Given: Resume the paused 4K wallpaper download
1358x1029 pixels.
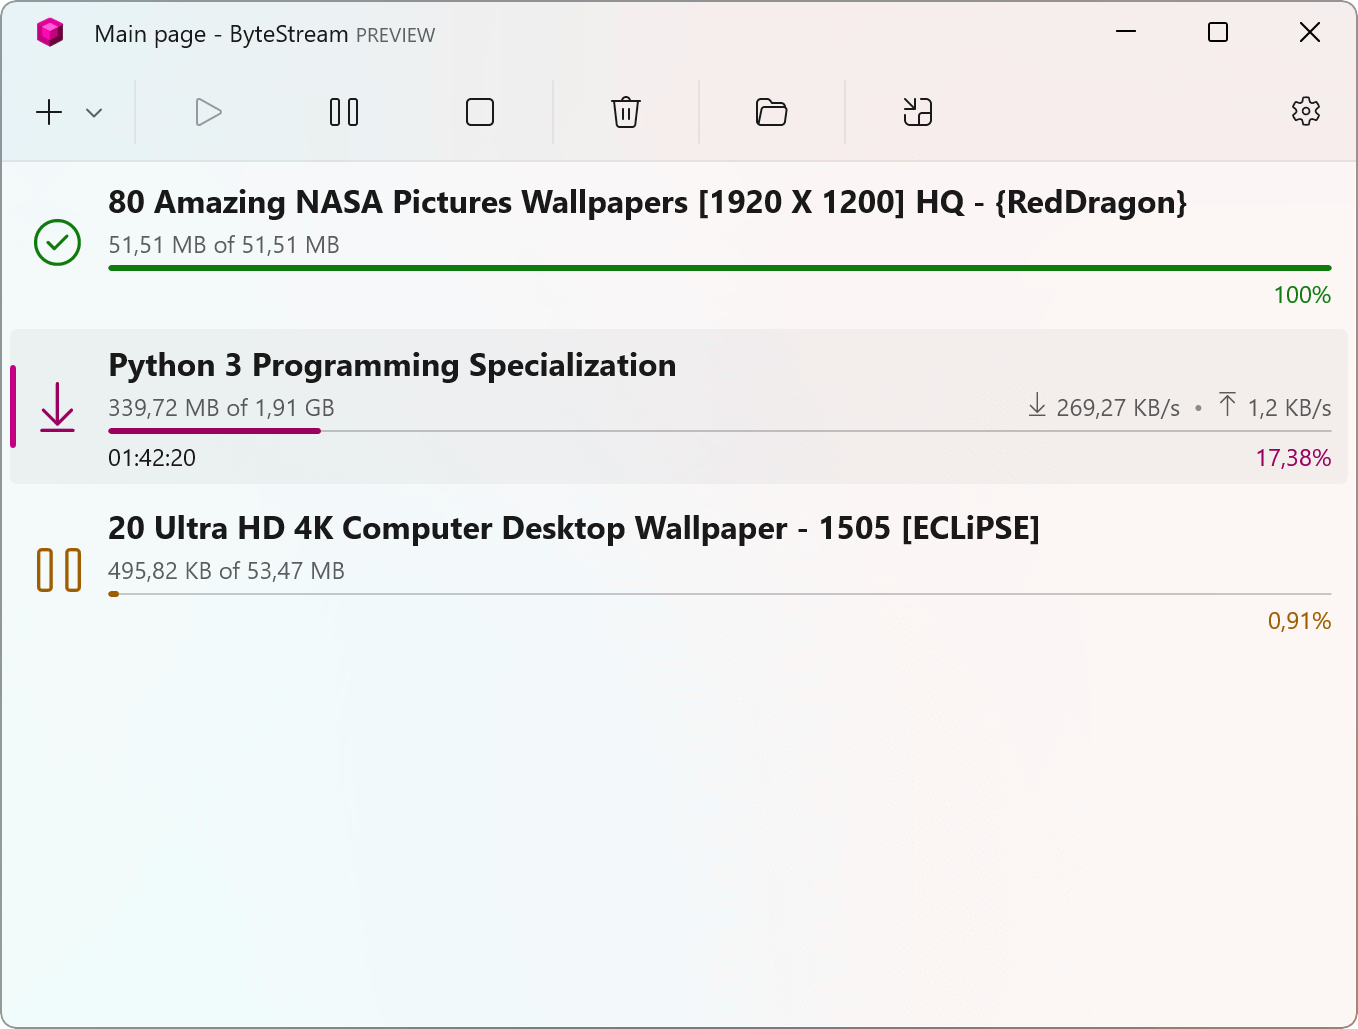Looking at the screenshot, I should [58, 570].
